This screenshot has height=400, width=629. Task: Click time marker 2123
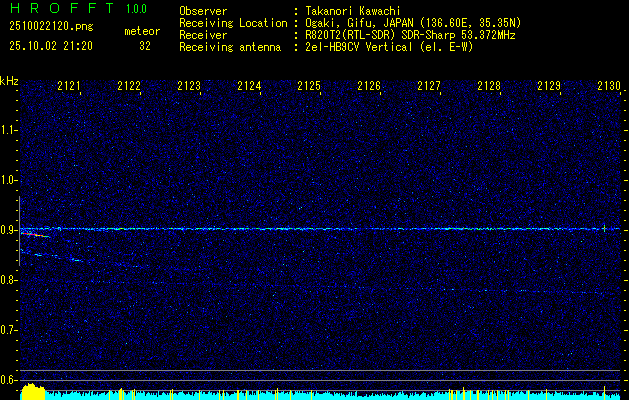coord(189,86)
